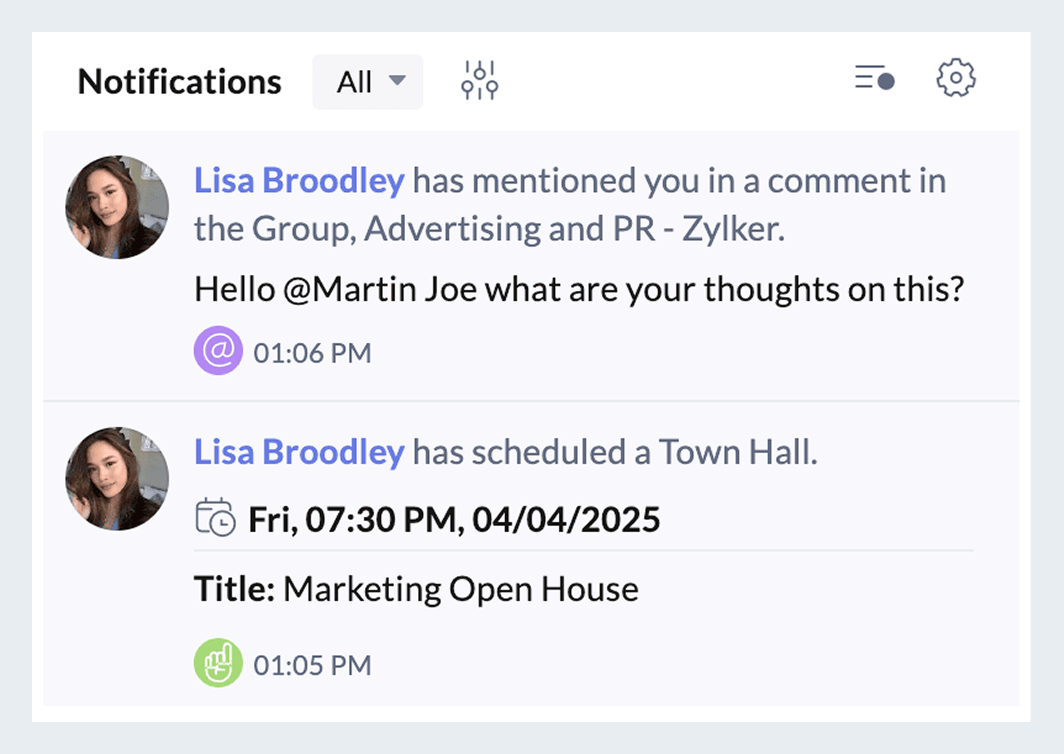The height and width of the screenshot is (754, 1064).
Task: Click the 01:06 PM timestamp
Action: pos(312,353)
